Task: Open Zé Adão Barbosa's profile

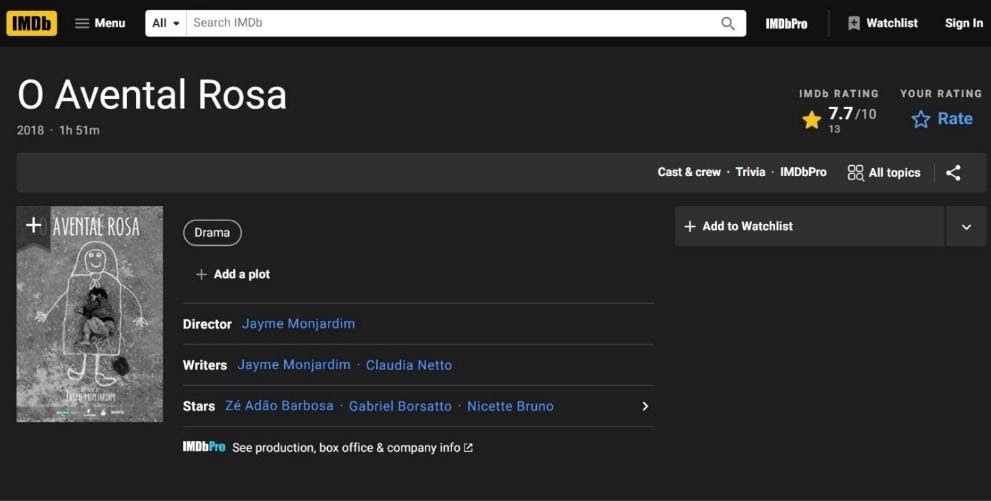Action: tap(279, 406)
